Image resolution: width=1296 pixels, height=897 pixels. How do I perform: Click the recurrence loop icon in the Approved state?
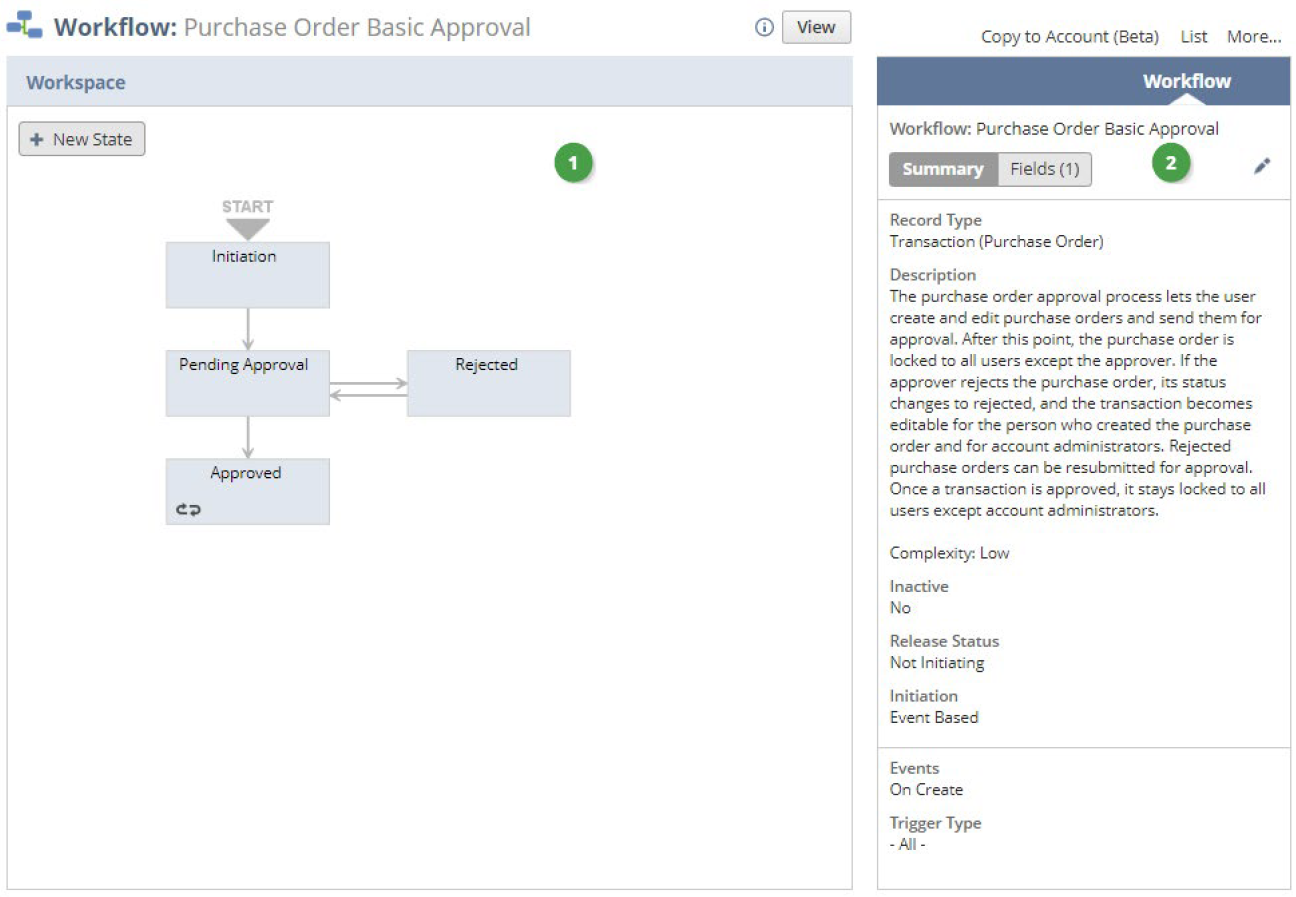189,508
